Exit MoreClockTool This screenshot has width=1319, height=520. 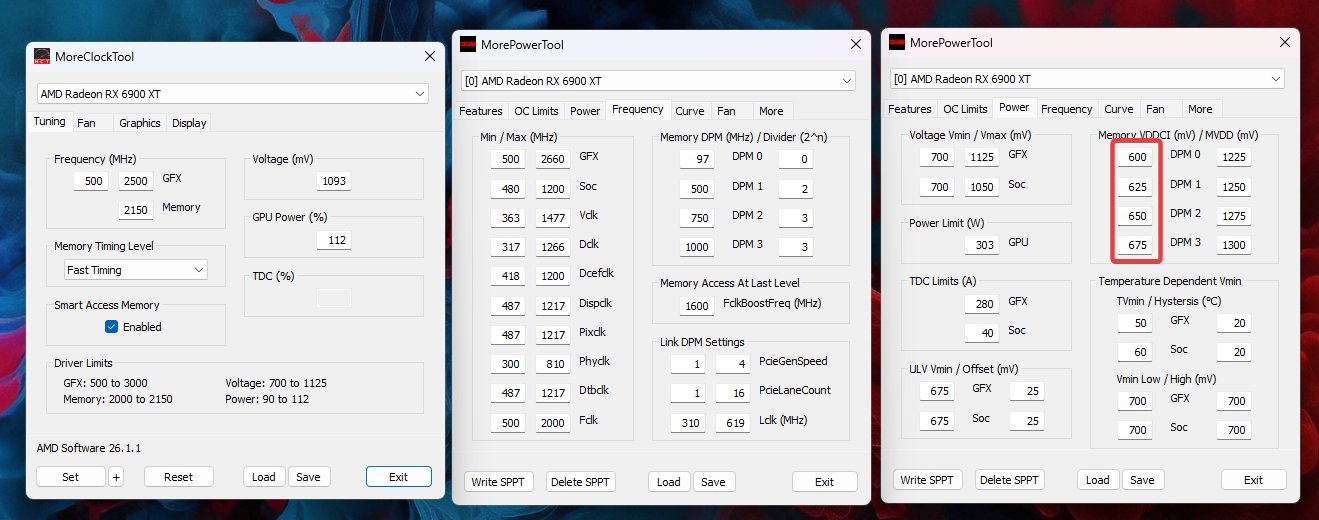tap(398, 477)
